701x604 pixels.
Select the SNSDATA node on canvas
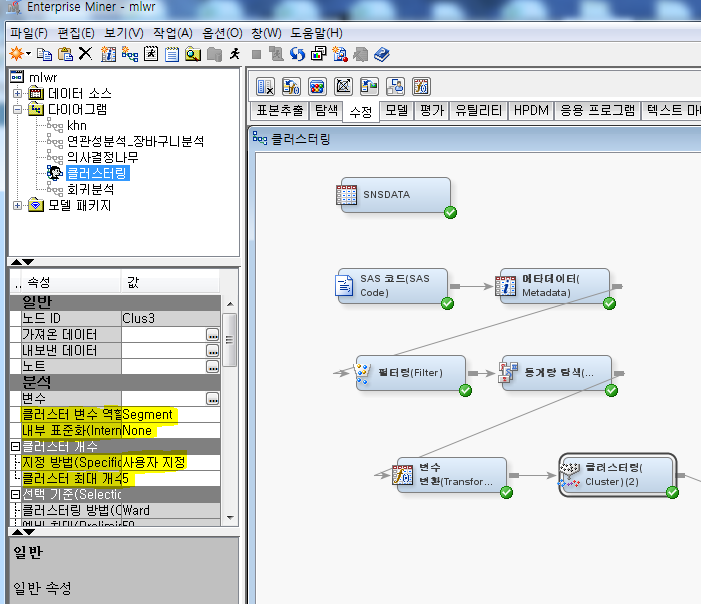click(395, 195)
